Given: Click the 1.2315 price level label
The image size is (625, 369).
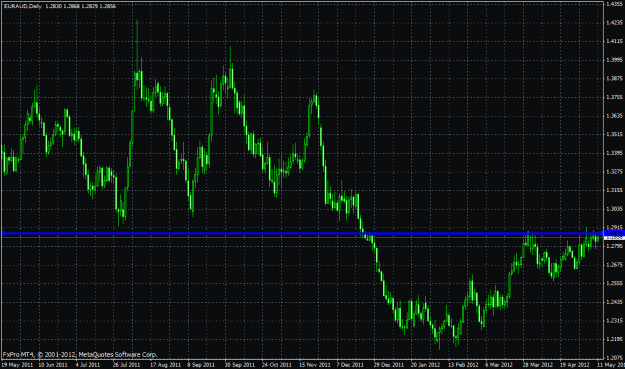Looking at the screenshot, I should click(x=614, y=320).
